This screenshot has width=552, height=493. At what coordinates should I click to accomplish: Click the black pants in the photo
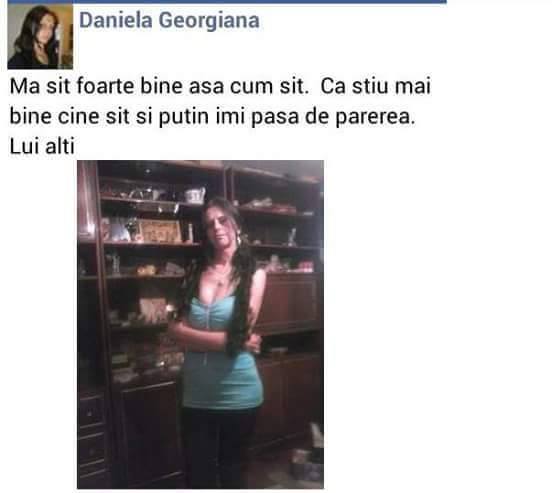click(217, 447)
